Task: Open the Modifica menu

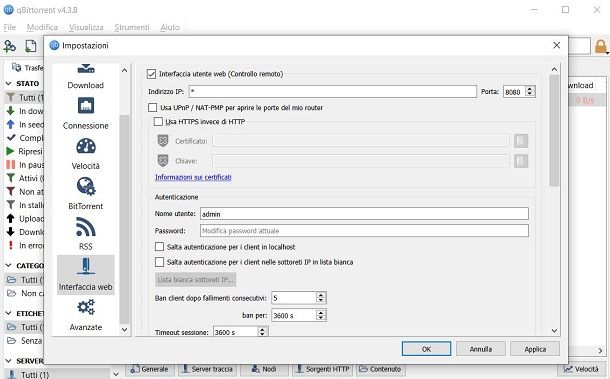Action: click(x=42, y=27)
